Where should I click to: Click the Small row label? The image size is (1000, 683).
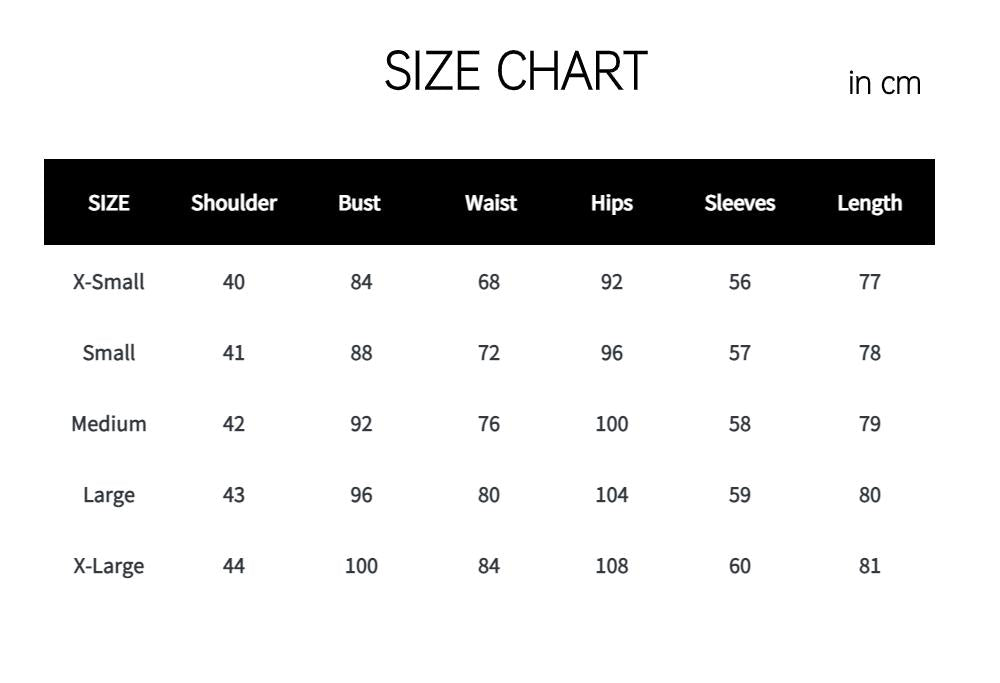[108, 353]
